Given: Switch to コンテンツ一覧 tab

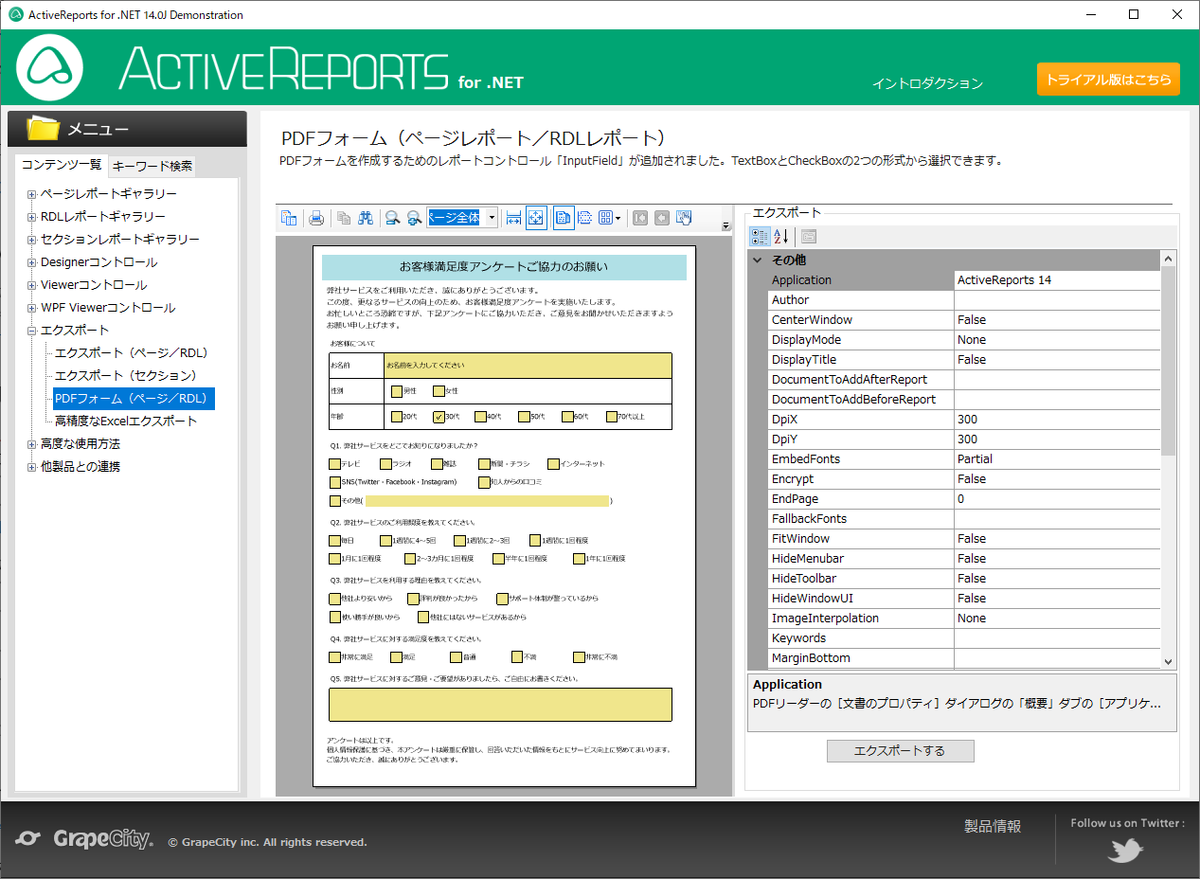Looking at the screenshot, I should 62,165.
